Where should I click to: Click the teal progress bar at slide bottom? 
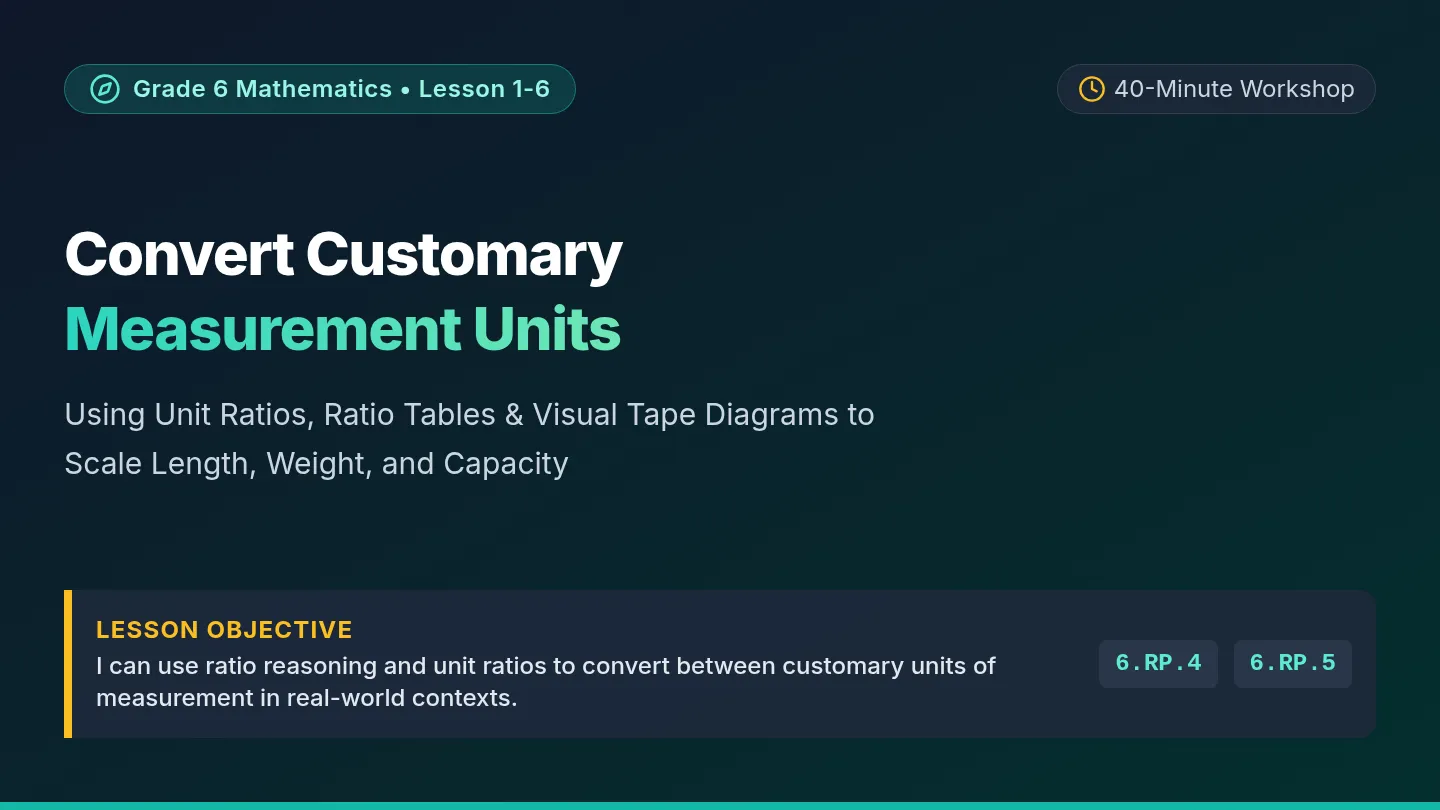click(x=720, y=806)
